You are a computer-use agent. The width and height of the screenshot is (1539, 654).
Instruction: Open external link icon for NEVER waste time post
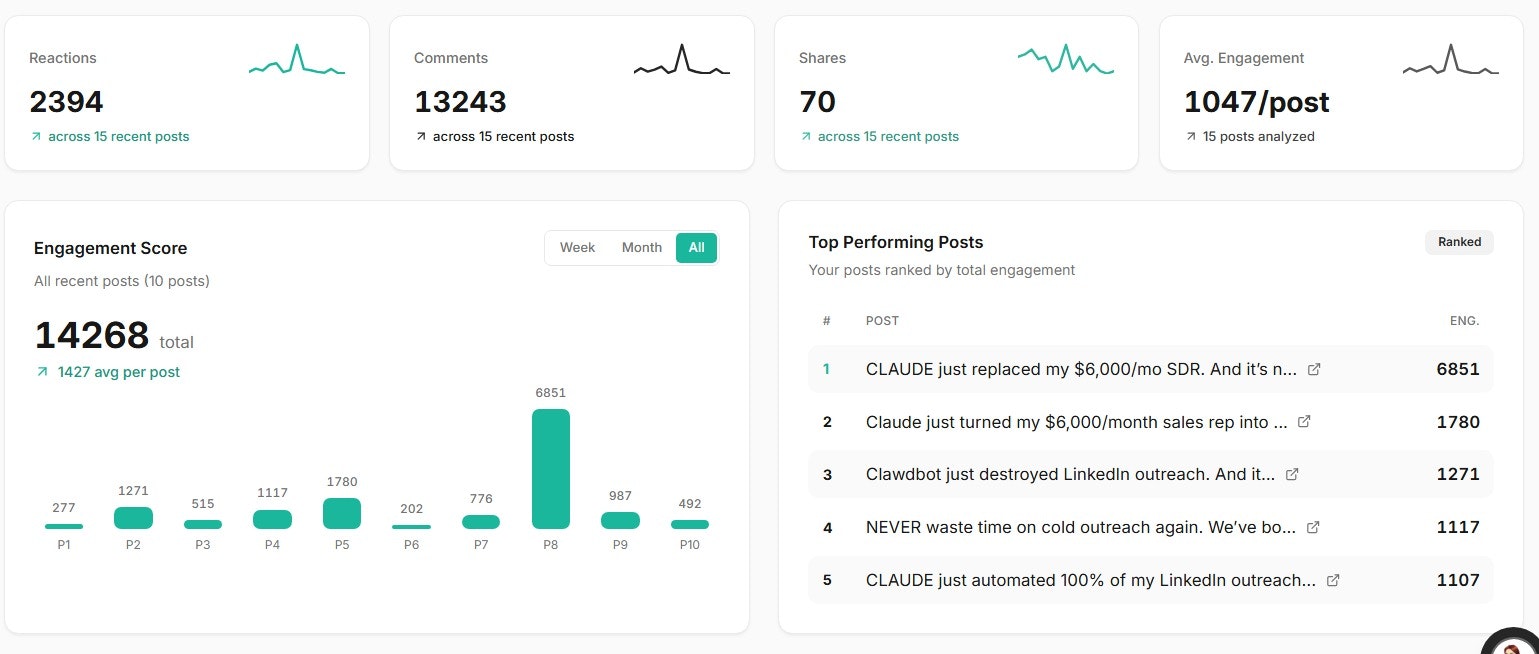point(1313,527)
